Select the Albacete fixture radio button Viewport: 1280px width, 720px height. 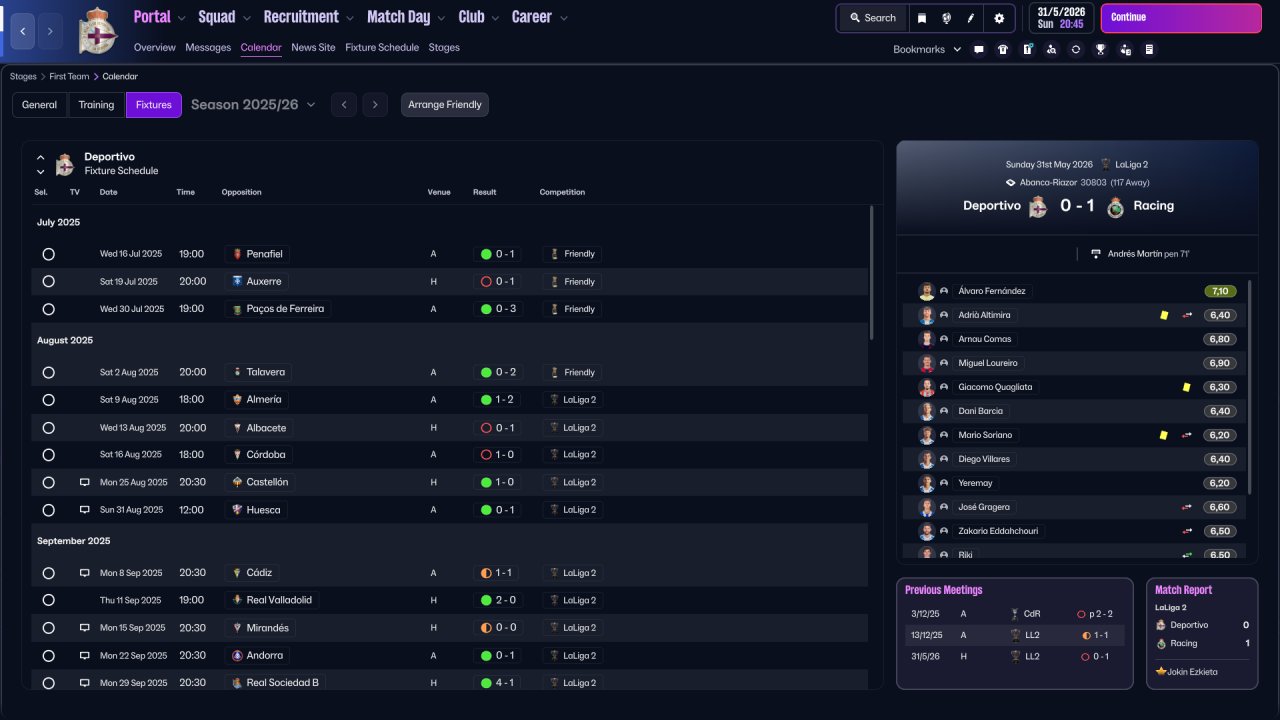pos(48,428)
